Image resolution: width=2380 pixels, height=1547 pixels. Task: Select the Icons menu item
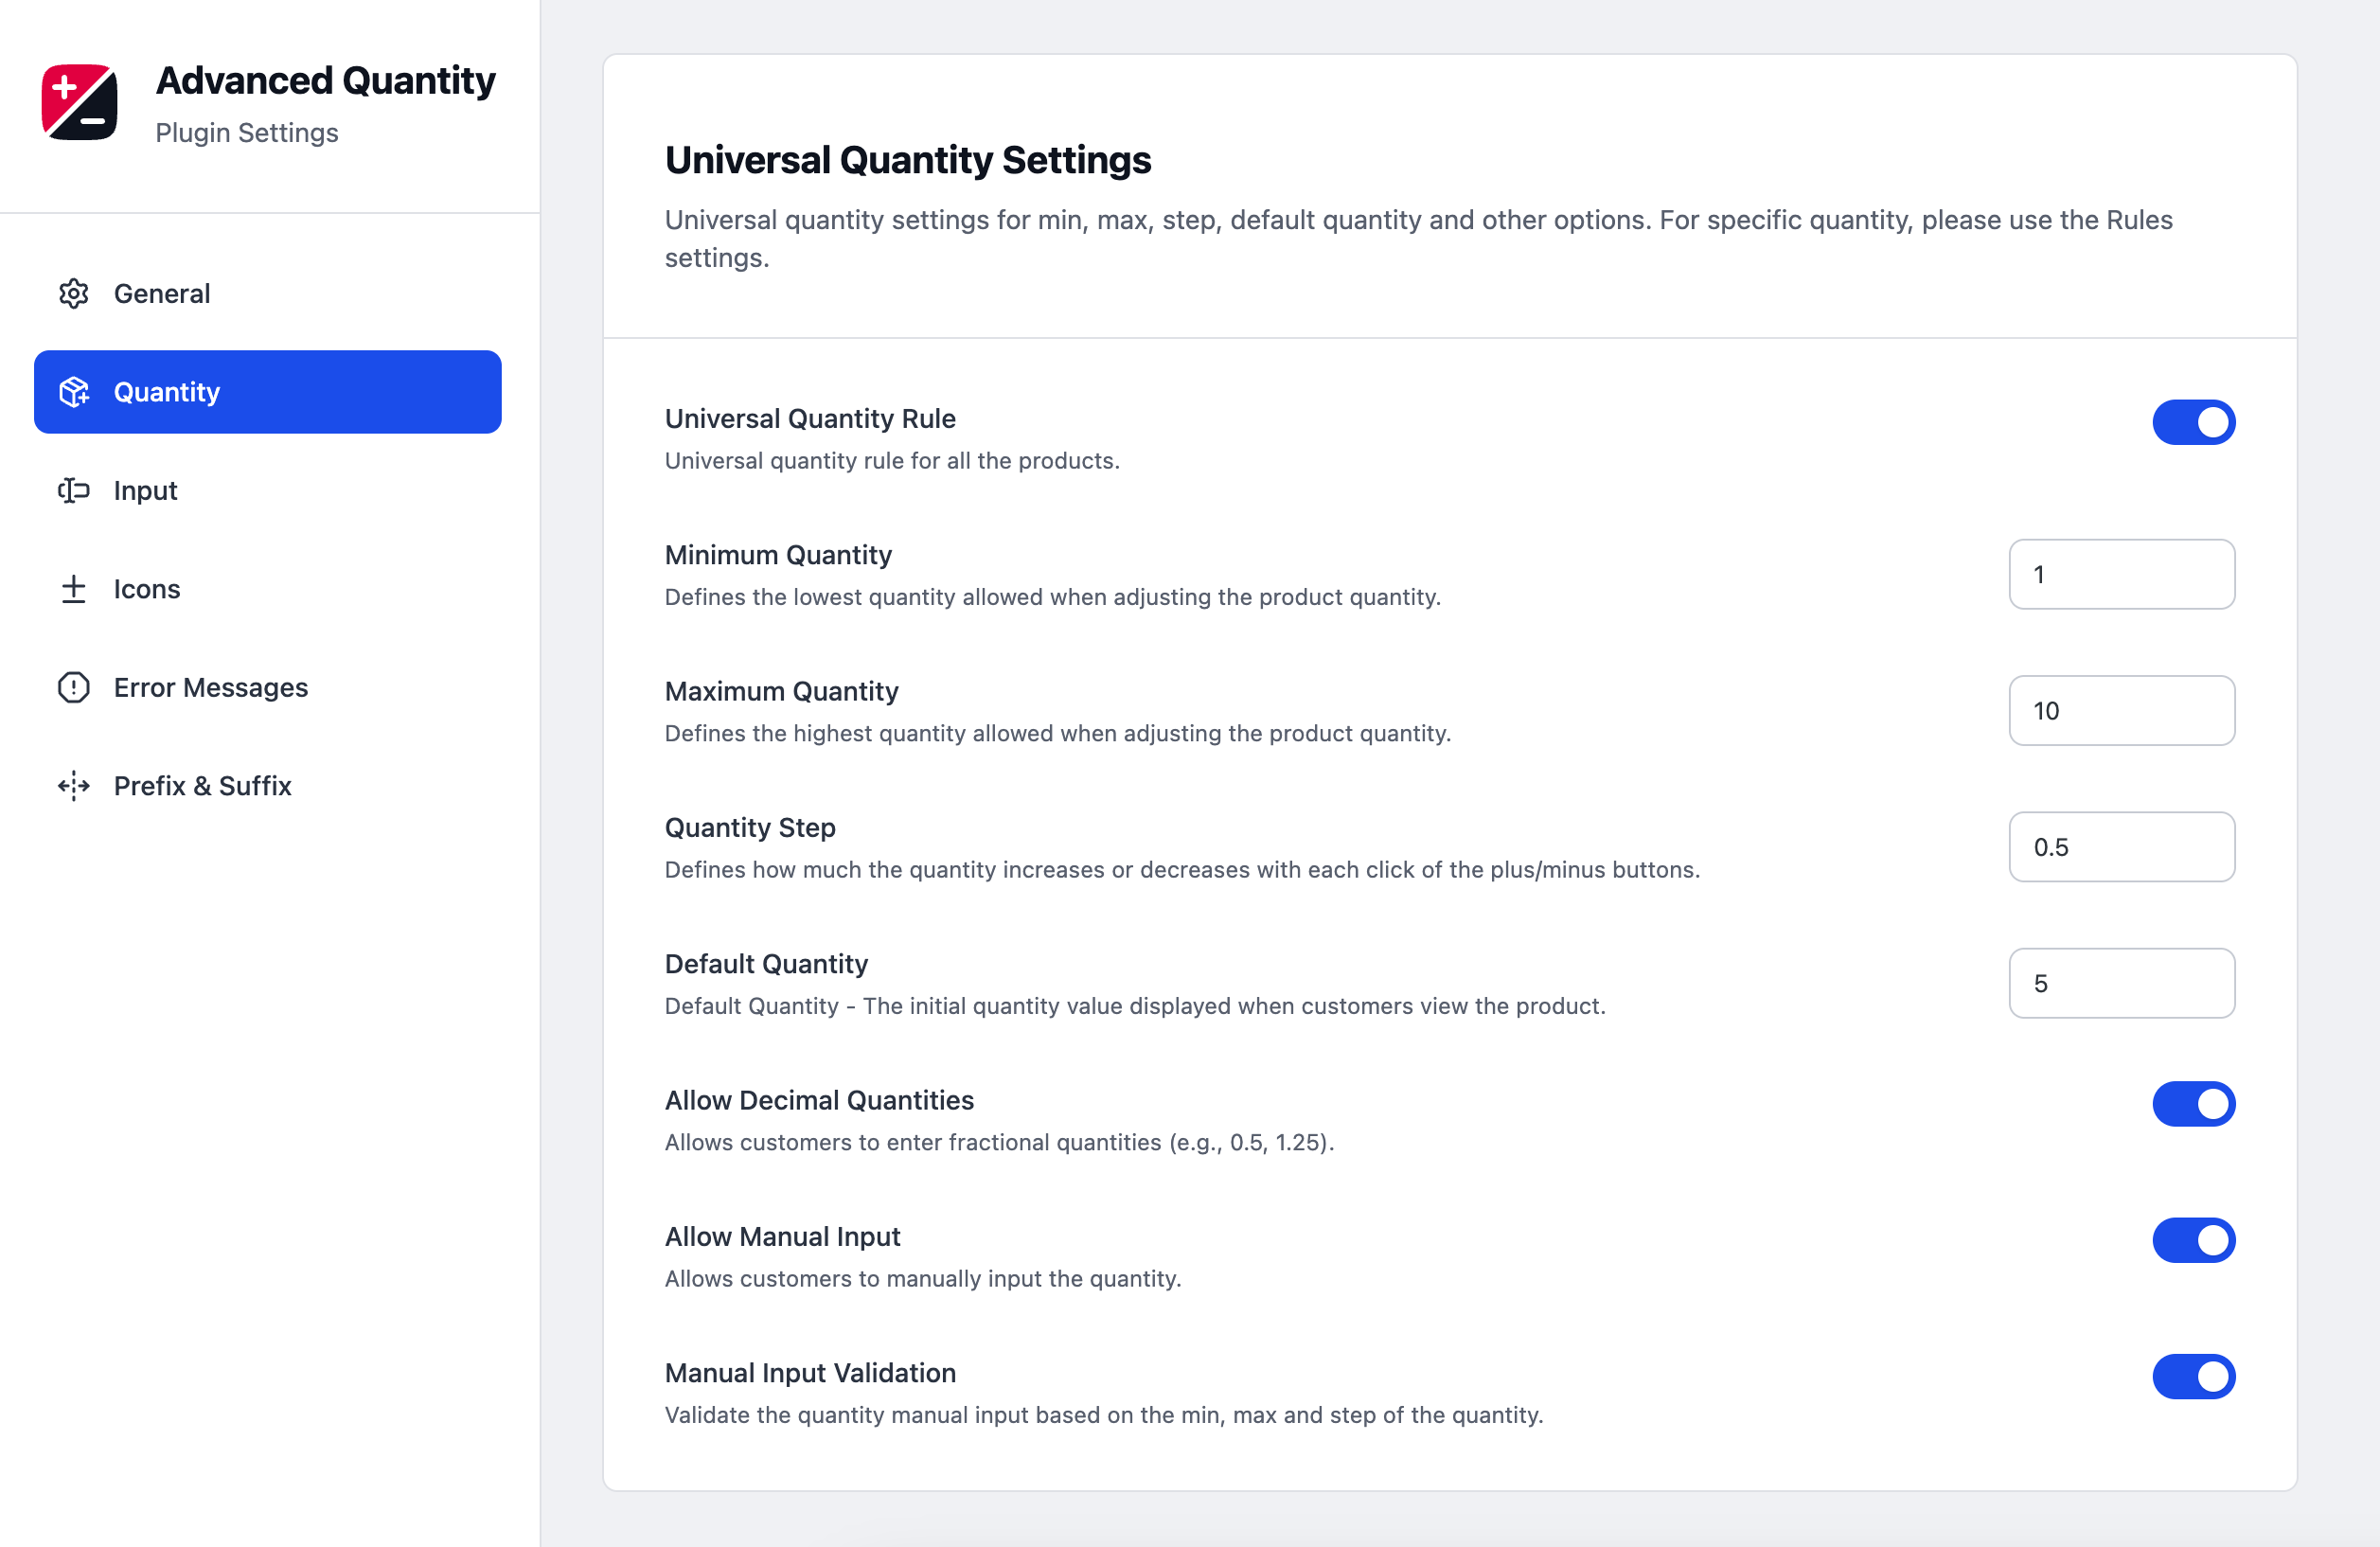147,589
